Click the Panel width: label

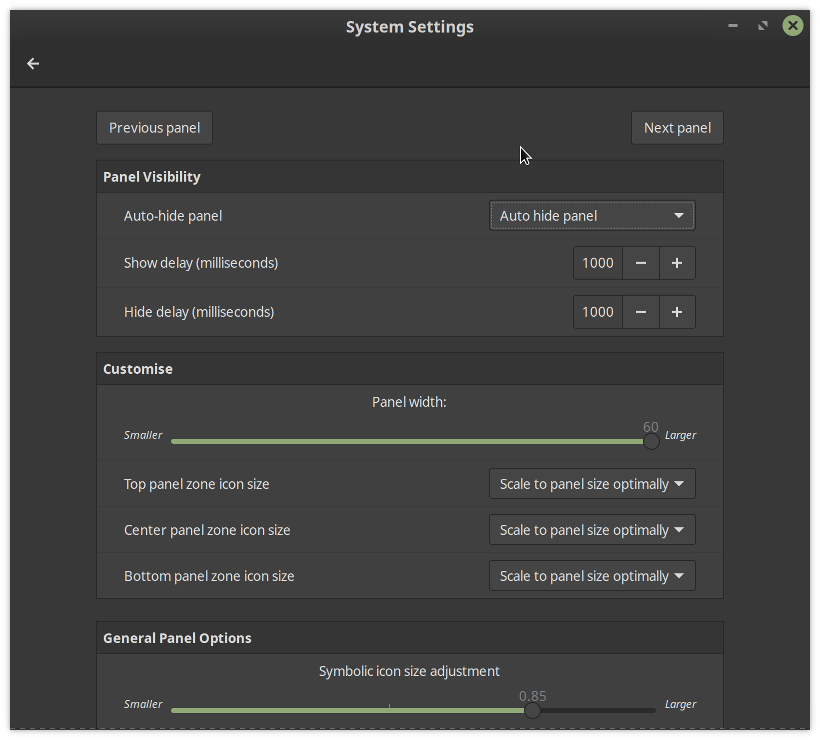click(x=409, y=402)
